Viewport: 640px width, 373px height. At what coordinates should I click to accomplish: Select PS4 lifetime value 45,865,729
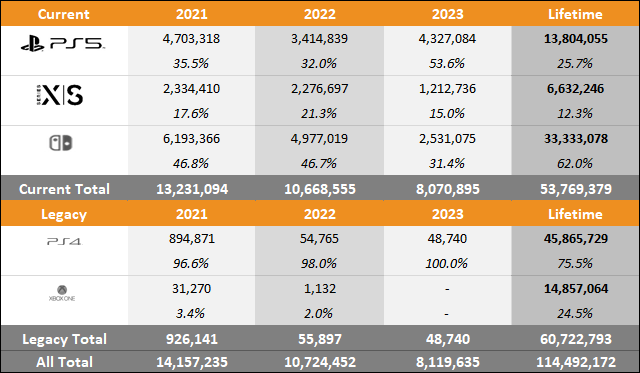(x=576, y=238)
